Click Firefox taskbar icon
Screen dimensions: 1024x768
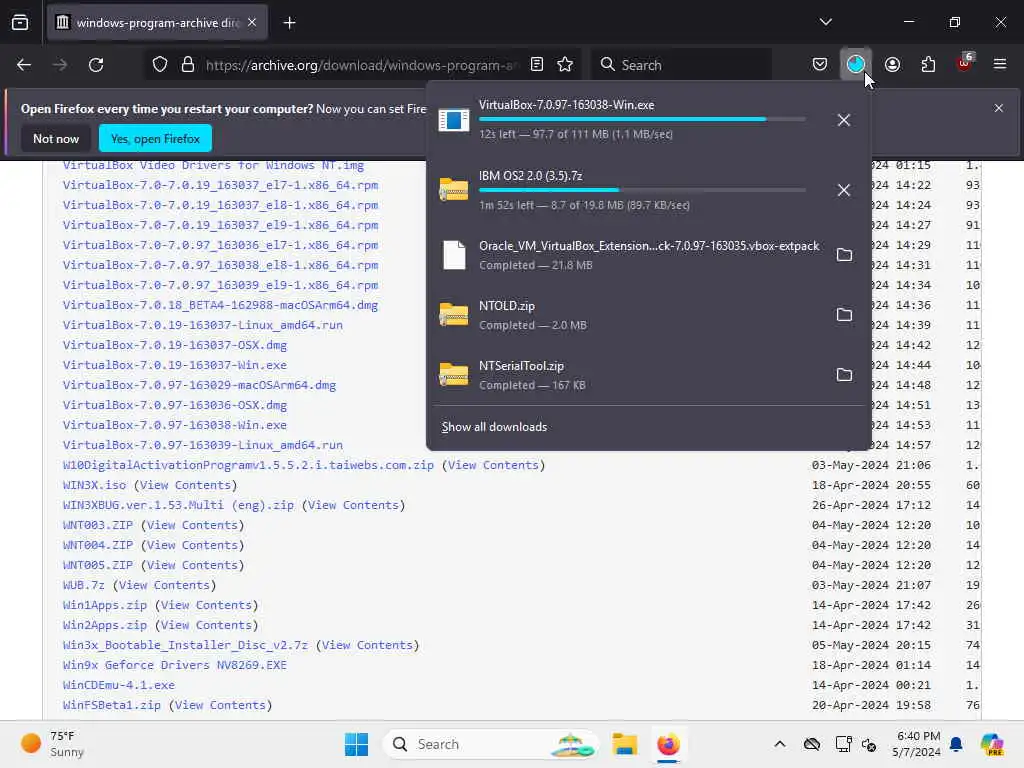click(668, 744)
